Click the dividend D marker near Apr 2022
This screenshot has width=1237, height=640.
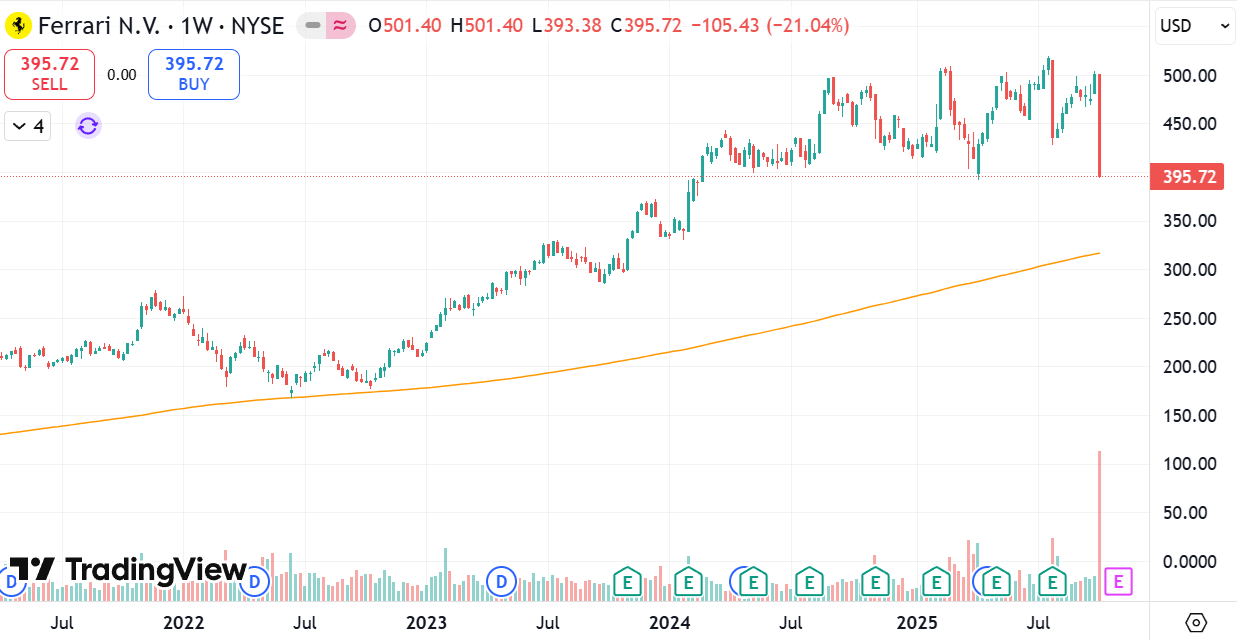255,580
